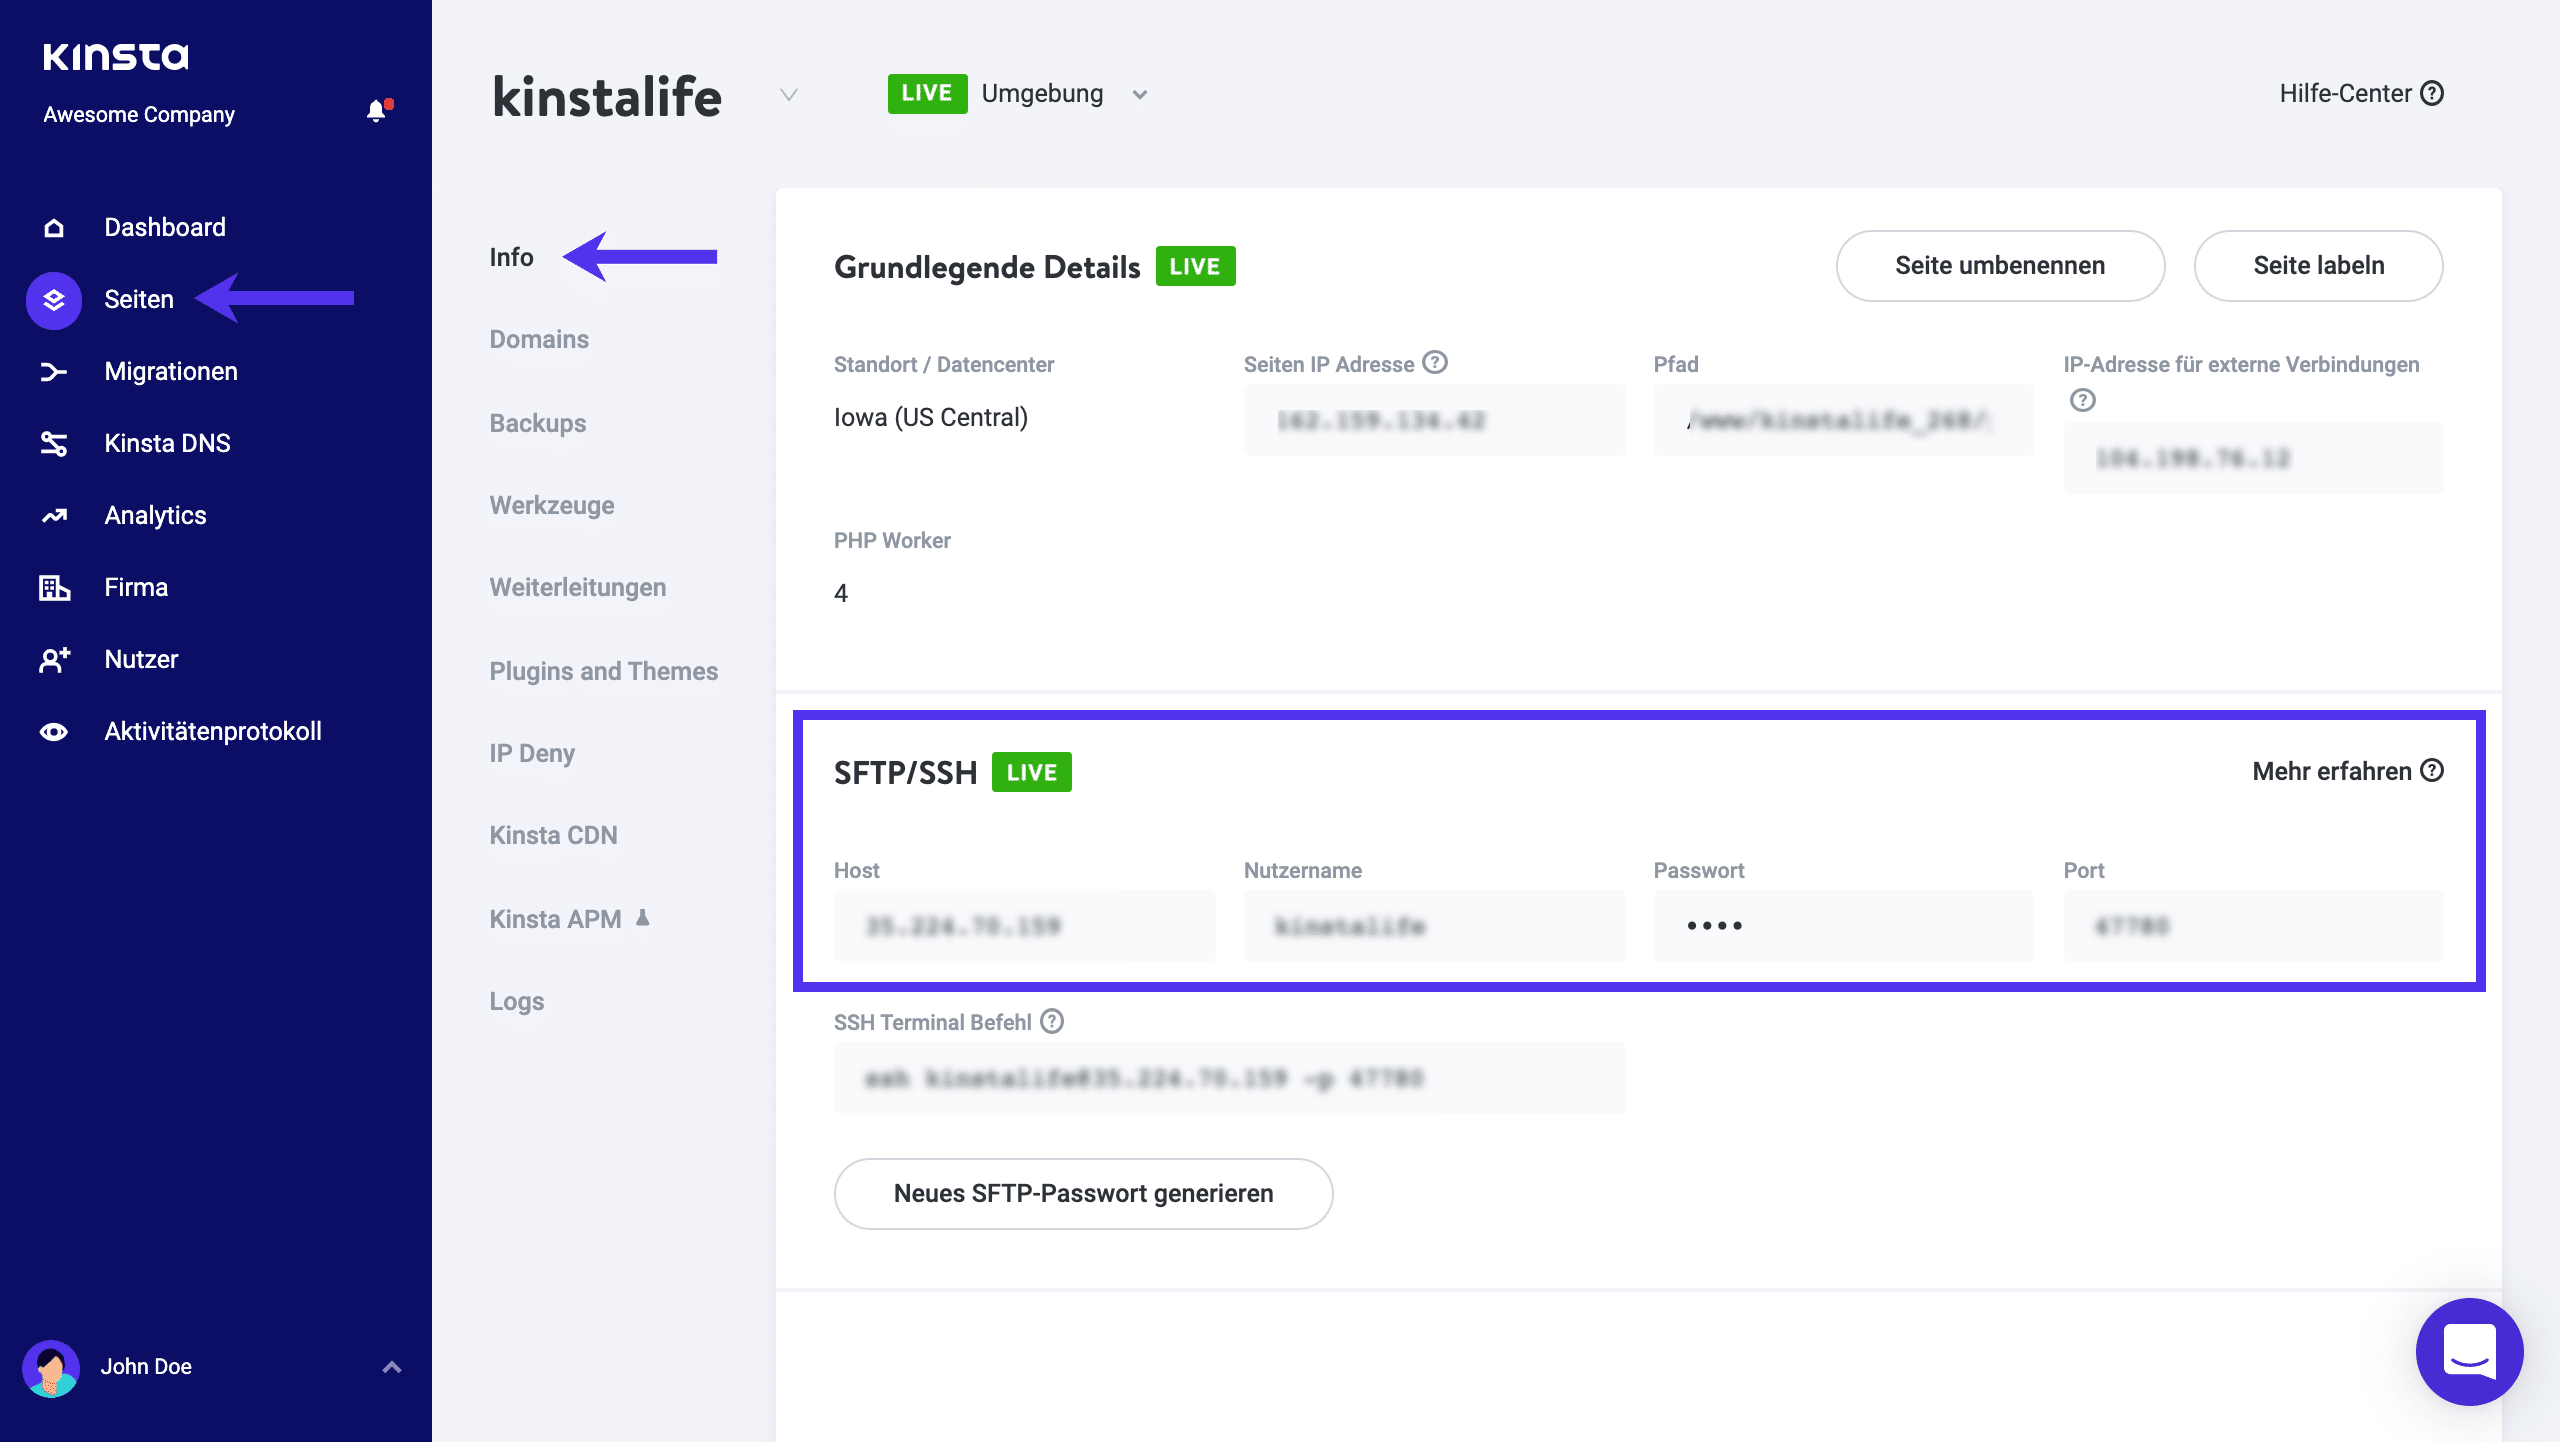Select Kinsta DNS in the sidebar
This screenshot has width=2560, height=1442.
point(167,443)
